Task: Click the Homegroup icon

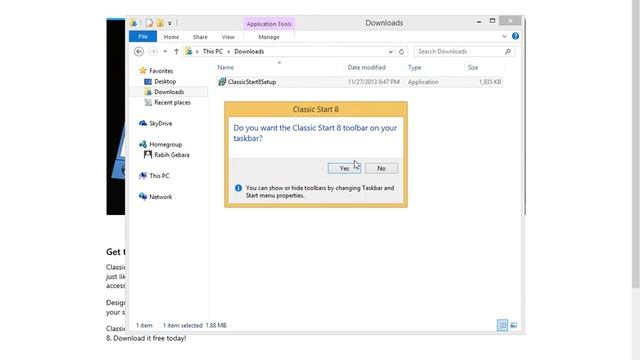Action: pyautogui.click(x=142, y=144)
